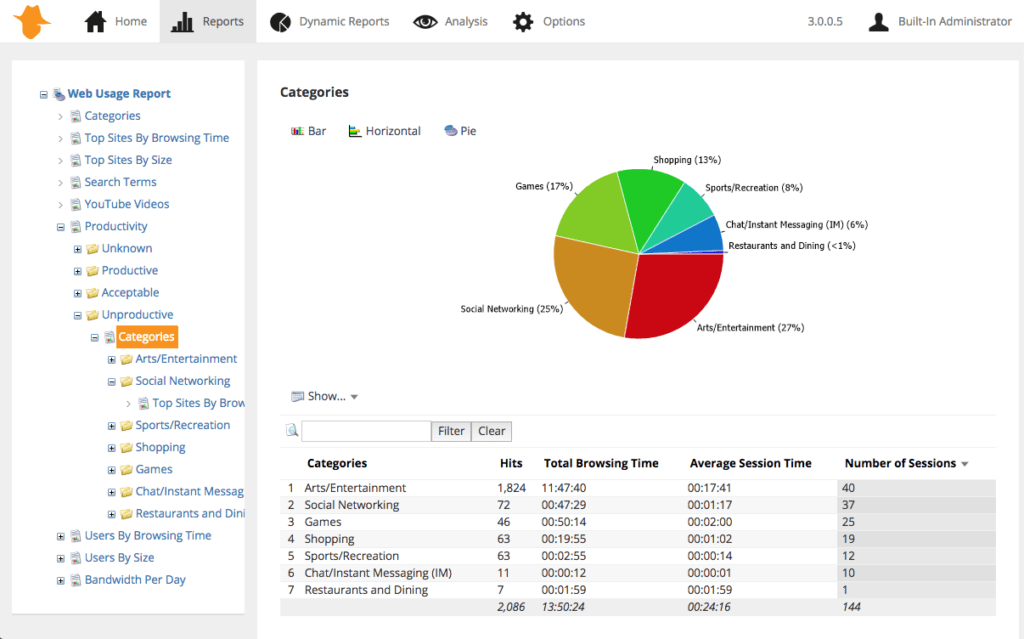Open the Show... dropdown
1024x639 pixels.
point(324,396)
